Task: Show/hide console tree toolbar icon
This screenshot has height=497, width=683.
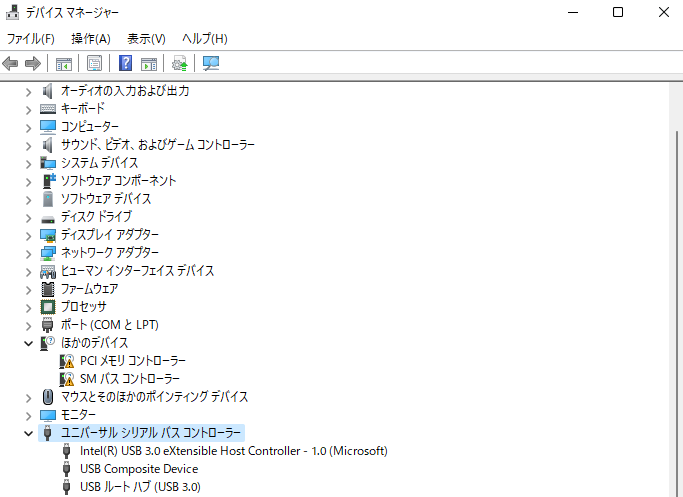Action: 64,64
